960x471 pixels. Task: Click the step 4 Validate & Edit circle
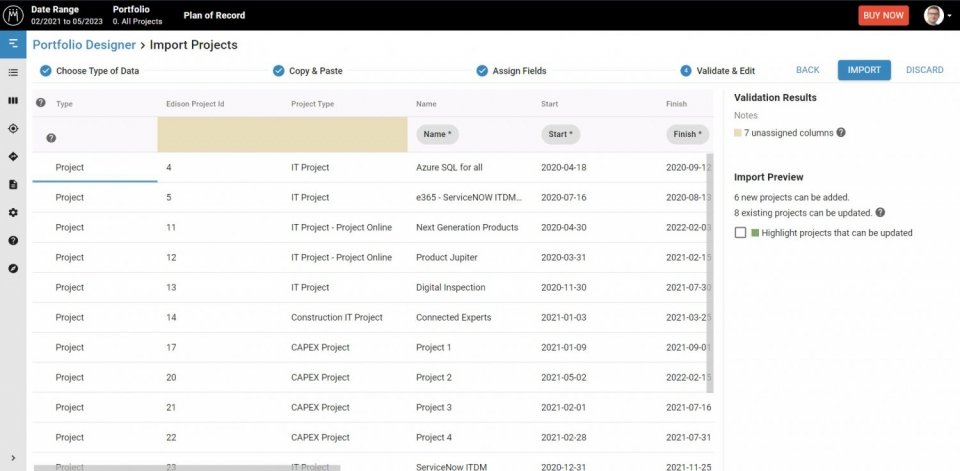pos(686,70)
